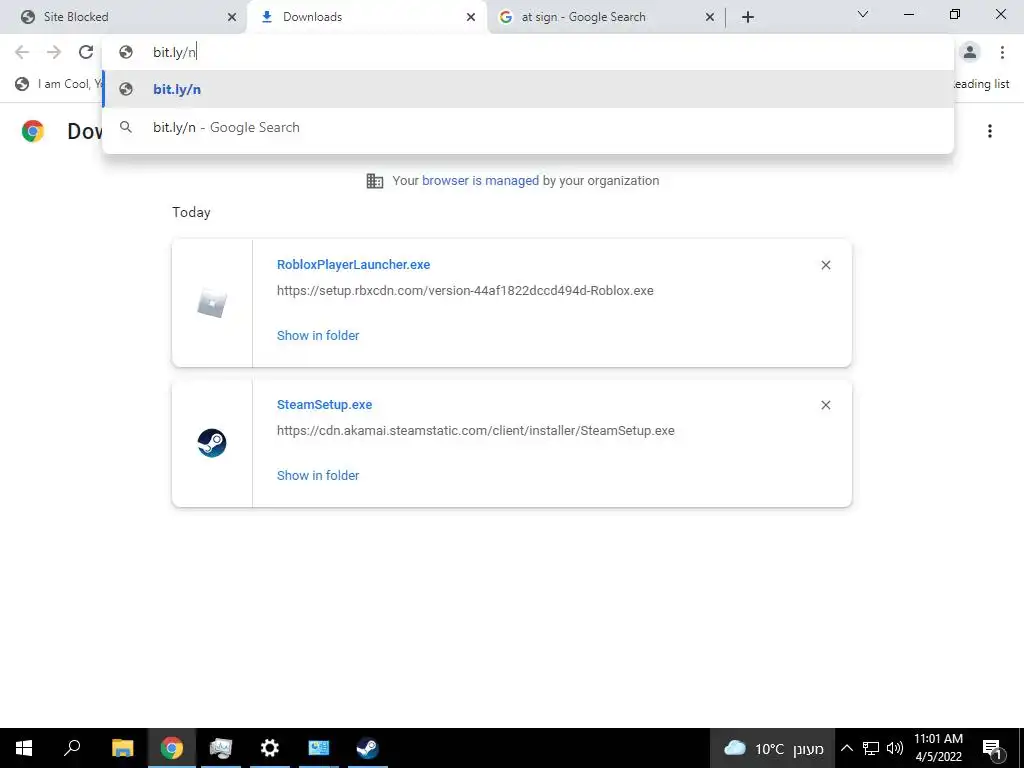Screen dimensions: 1024x768
Task: Click the Chrome logo on Downloads page
Action: point(33,131)
